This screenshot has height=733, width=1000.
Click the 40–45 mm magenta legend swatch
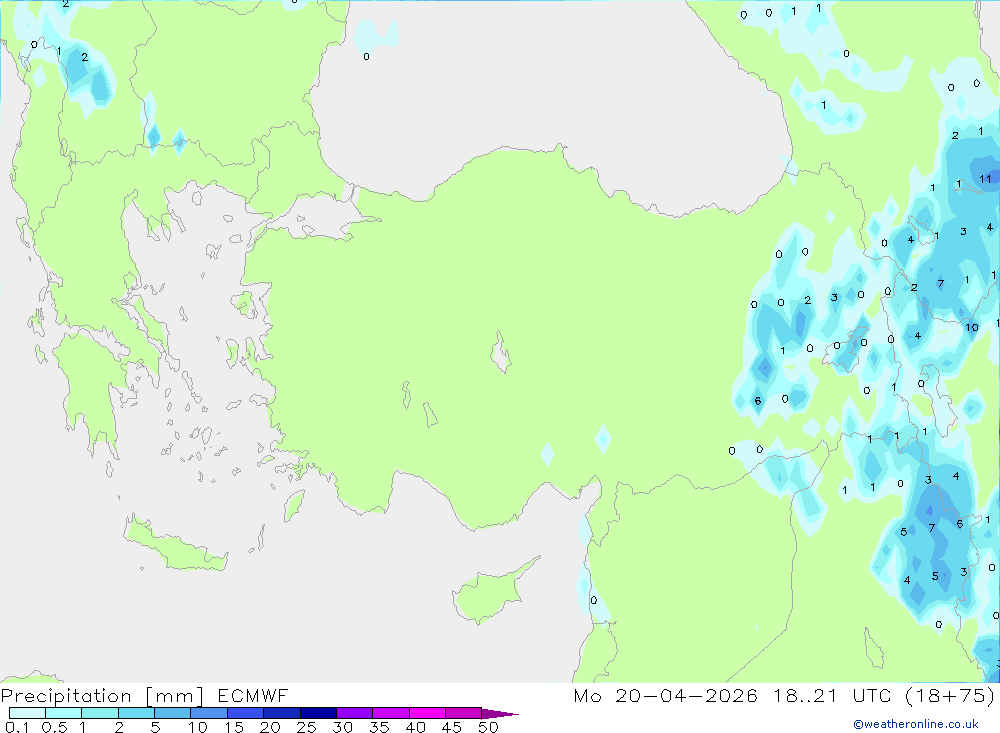[427, 713]
